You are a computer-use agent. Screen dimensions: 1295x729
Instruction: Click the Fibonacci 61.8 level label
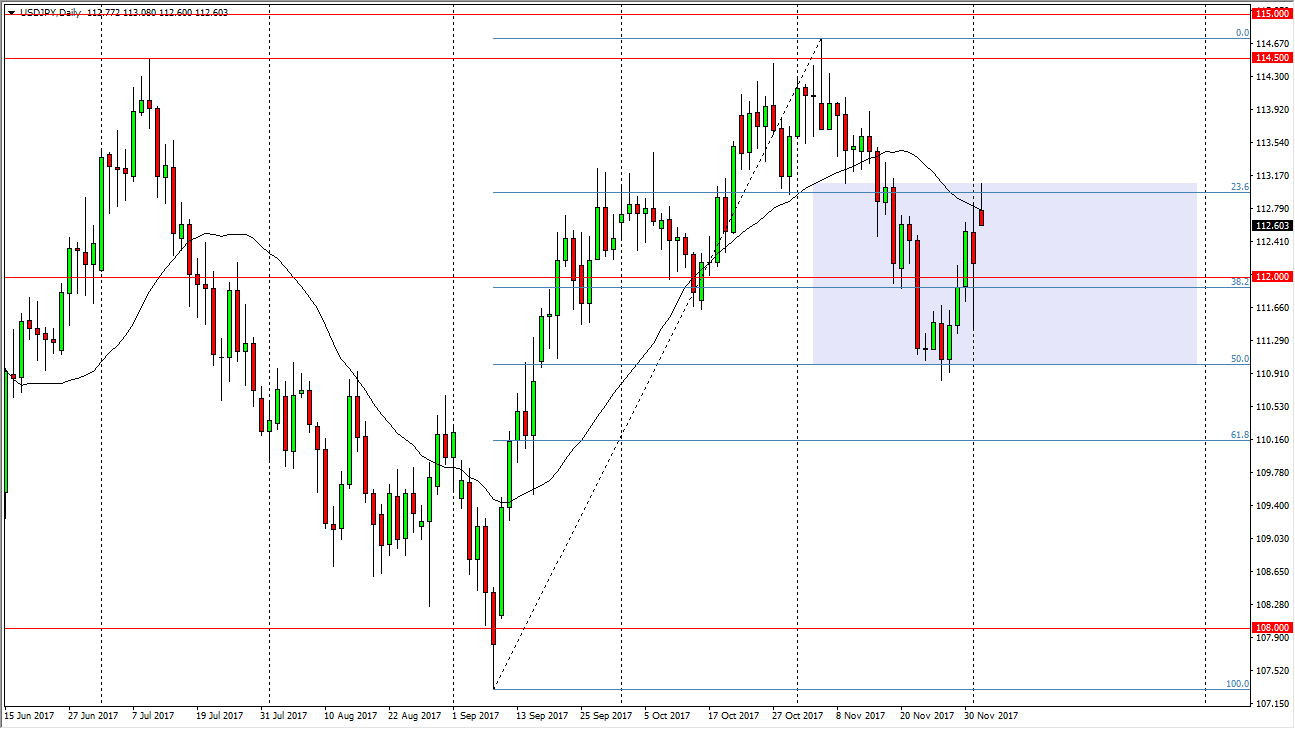click(x=1240, y=435)
